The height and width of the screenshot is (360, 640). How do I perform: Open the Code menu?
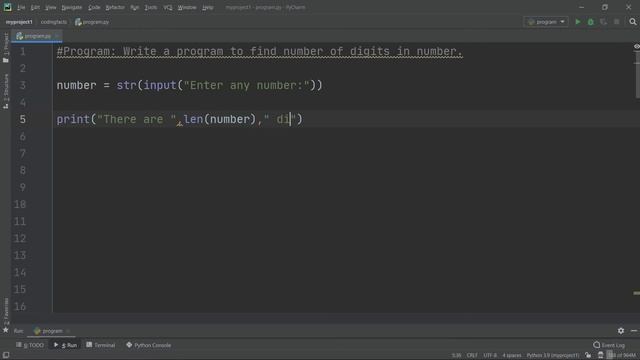(94, 7)
